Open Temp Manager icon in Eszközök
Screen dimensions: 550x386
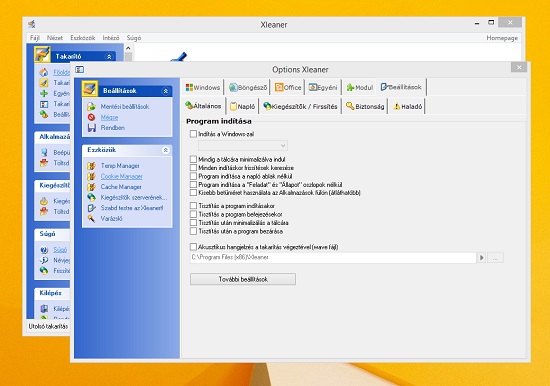pos(92,166)
